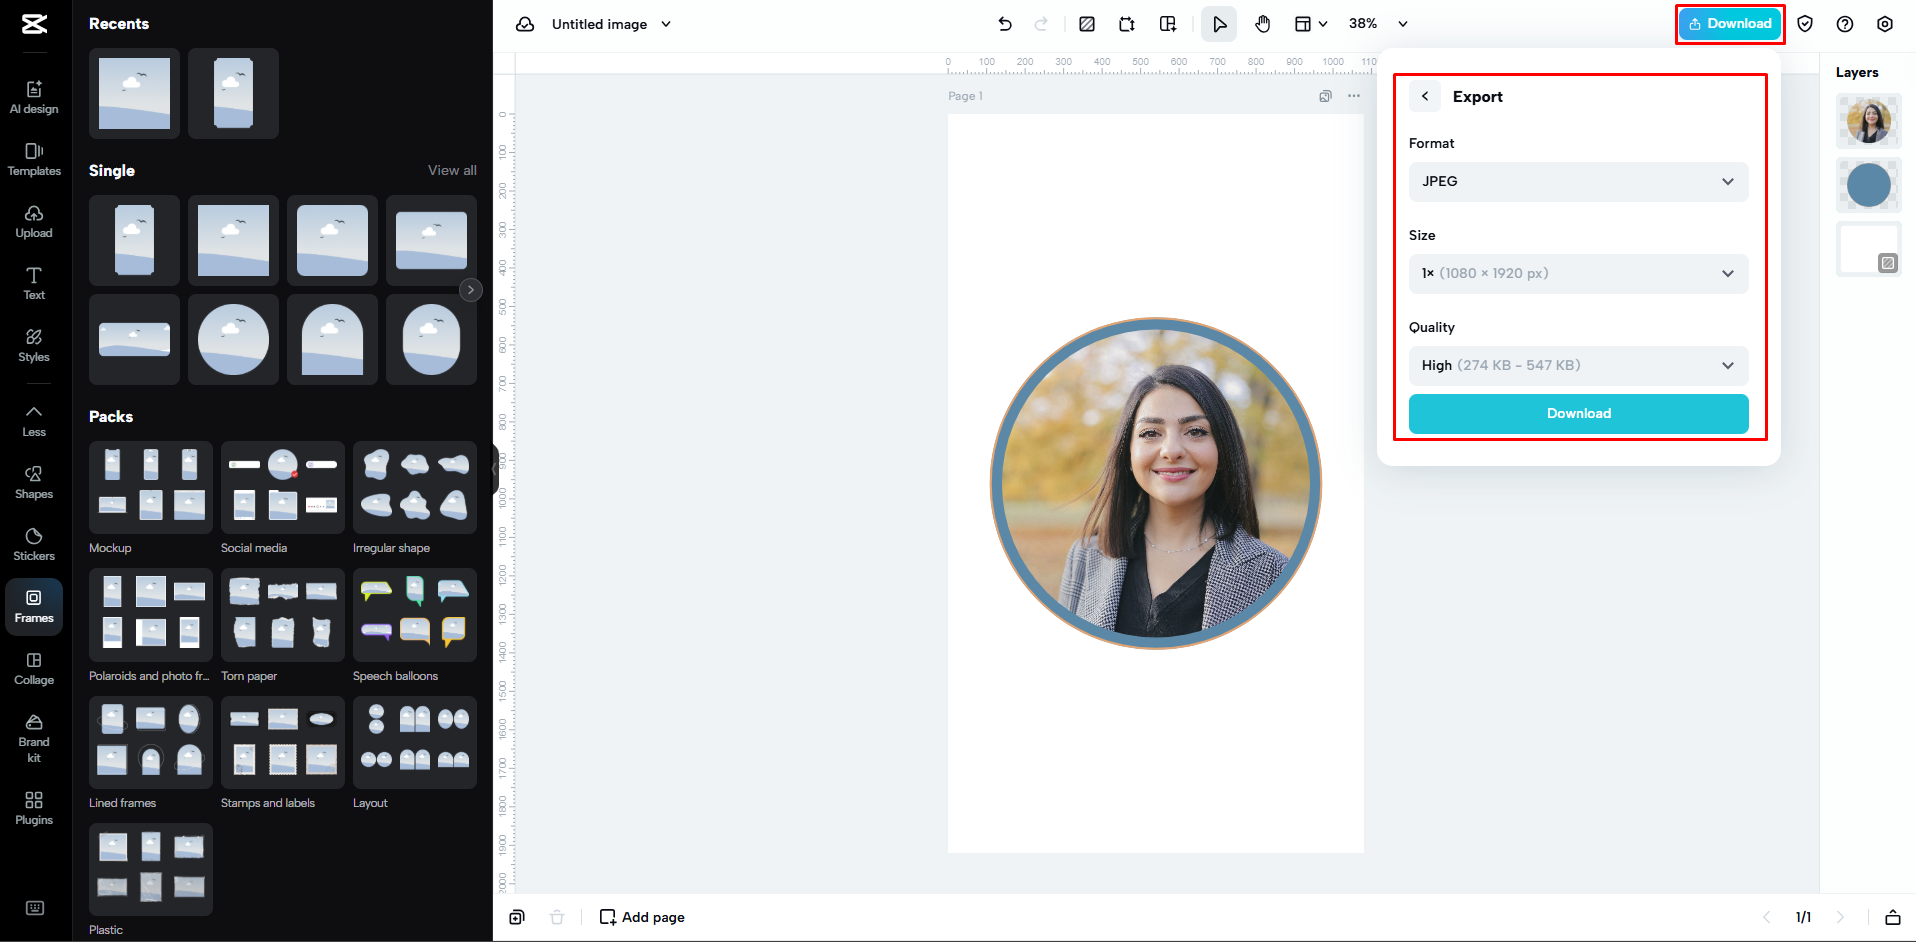Open the Brand kit panel
The image size is (1916, 942).
click(34, 735)
